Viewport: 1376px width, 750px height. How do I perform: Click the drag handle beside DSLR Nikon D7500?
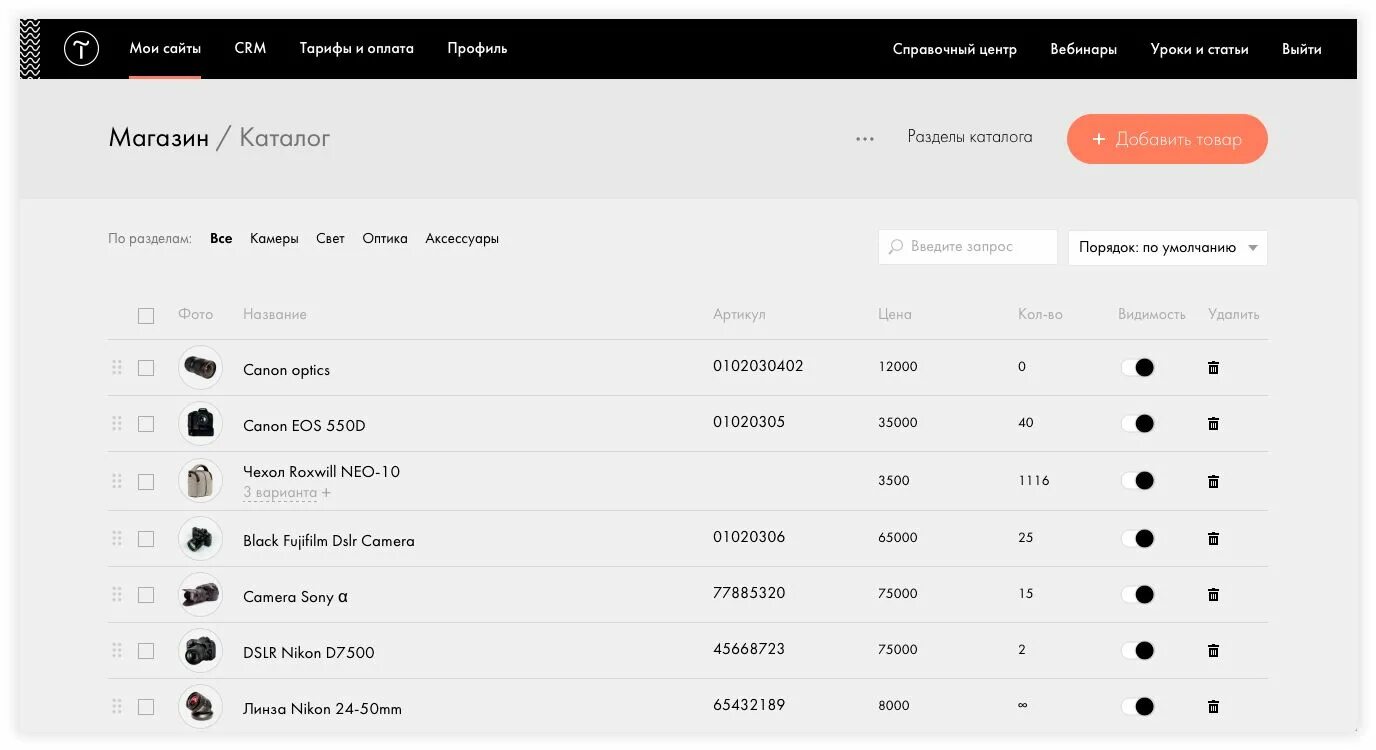coord(117,650)
